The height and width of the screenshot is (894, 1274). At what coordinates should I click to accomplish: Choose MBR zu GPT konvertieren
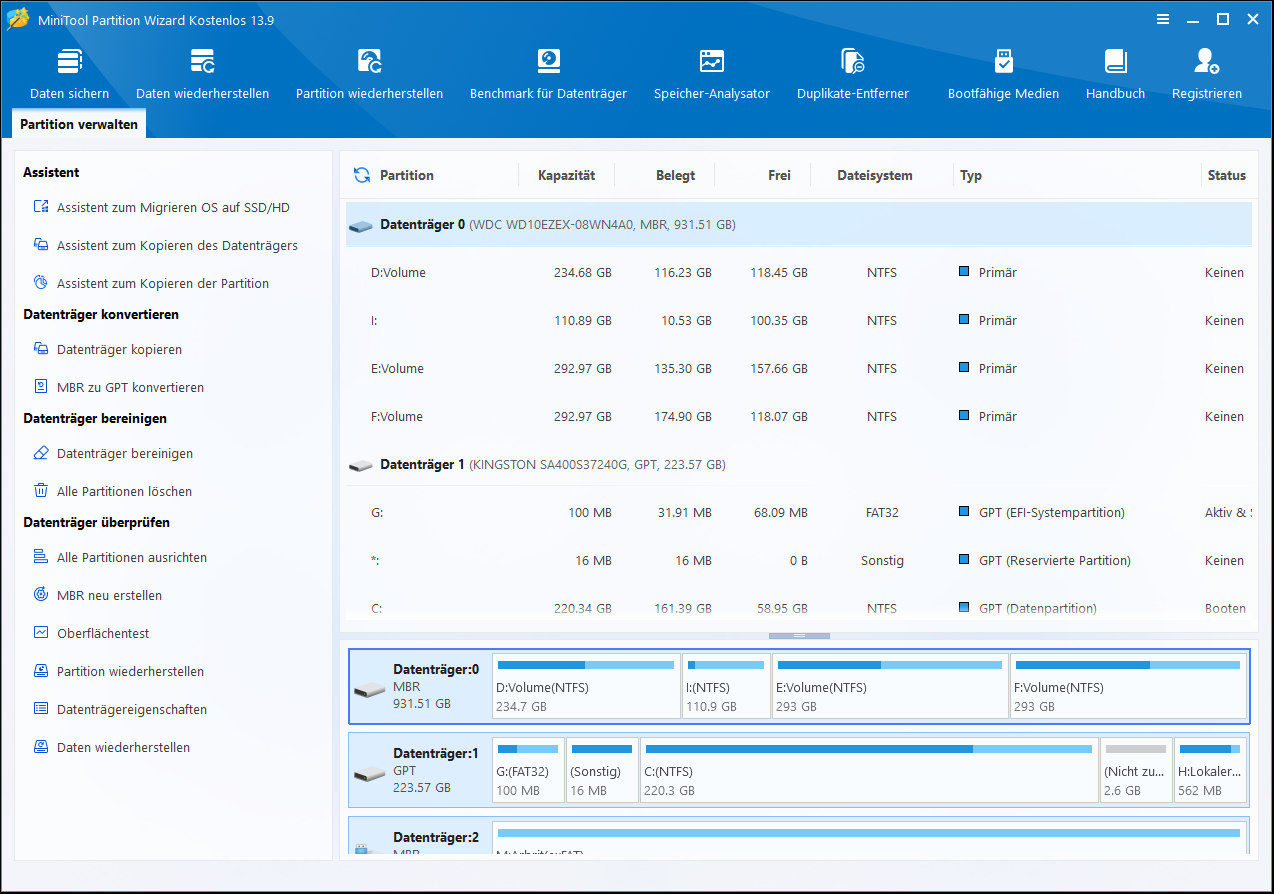118,387
